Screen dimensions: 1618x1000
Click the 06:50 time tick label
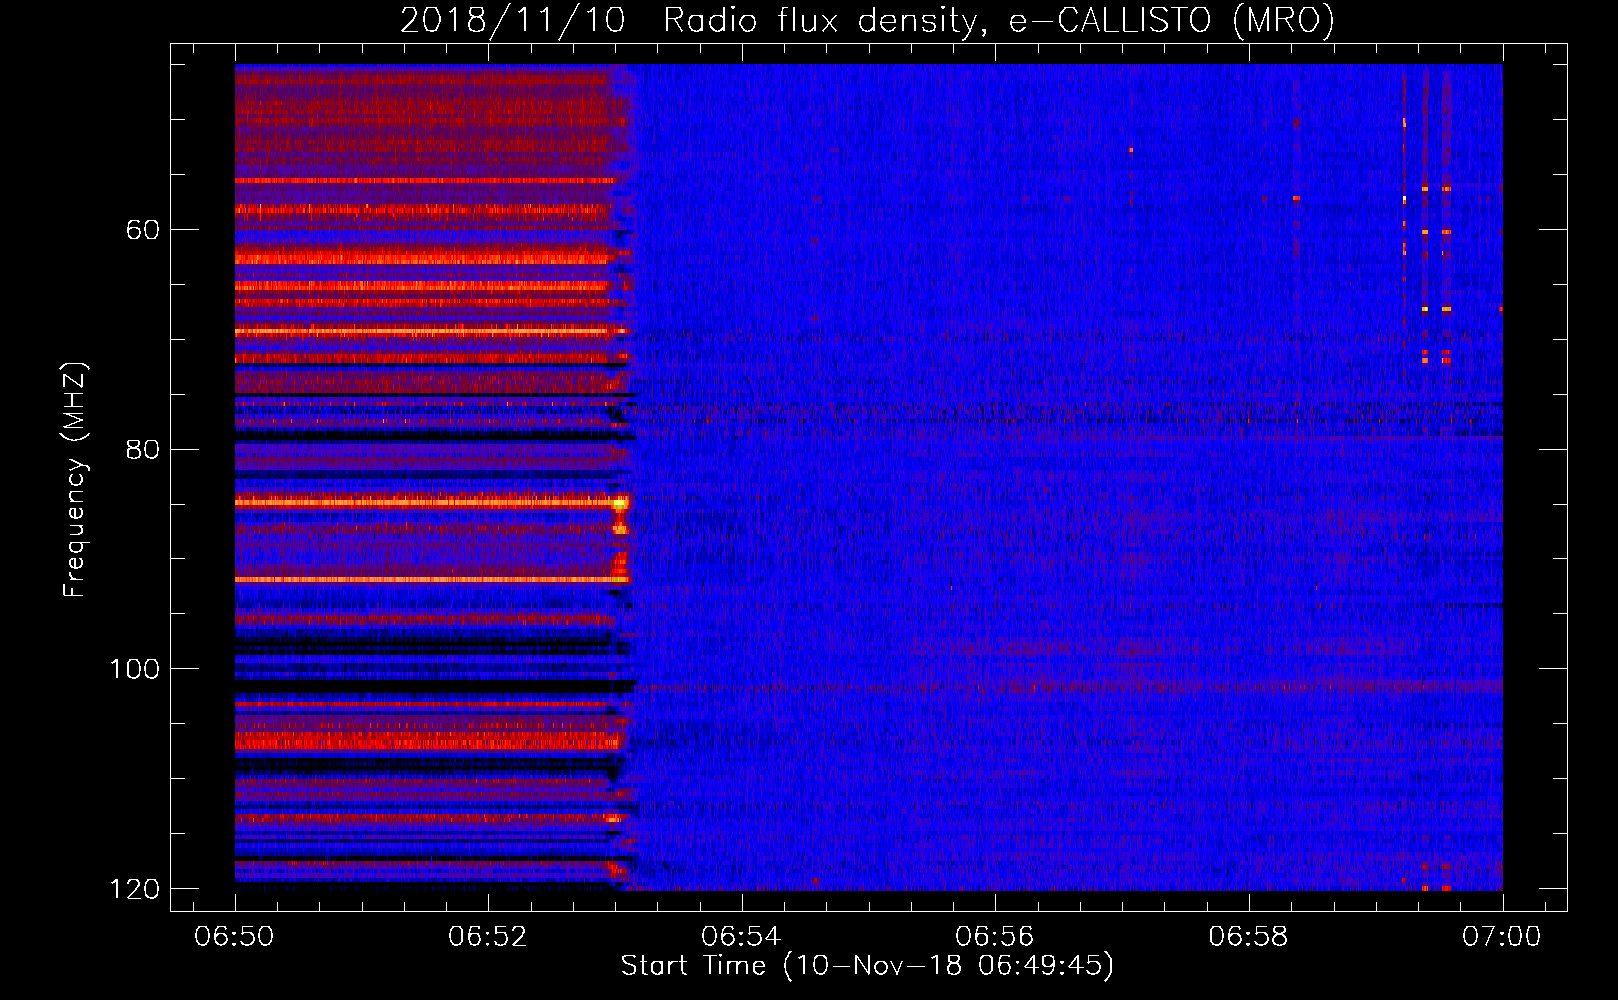click(x=235, y=937)
